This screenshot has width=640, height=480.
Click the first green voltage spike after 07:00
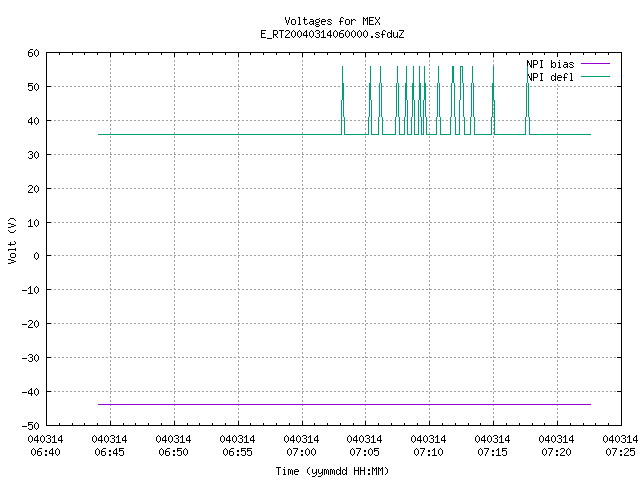pyautogui.click(x=343, y=100)
